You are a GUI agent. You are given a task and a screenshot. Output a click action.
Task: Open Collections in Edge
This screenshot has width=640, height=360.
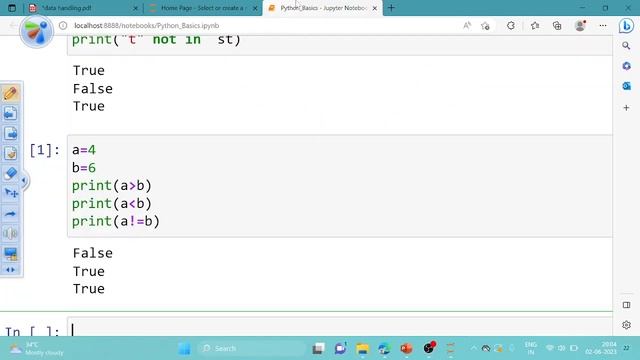coord(557,26)
